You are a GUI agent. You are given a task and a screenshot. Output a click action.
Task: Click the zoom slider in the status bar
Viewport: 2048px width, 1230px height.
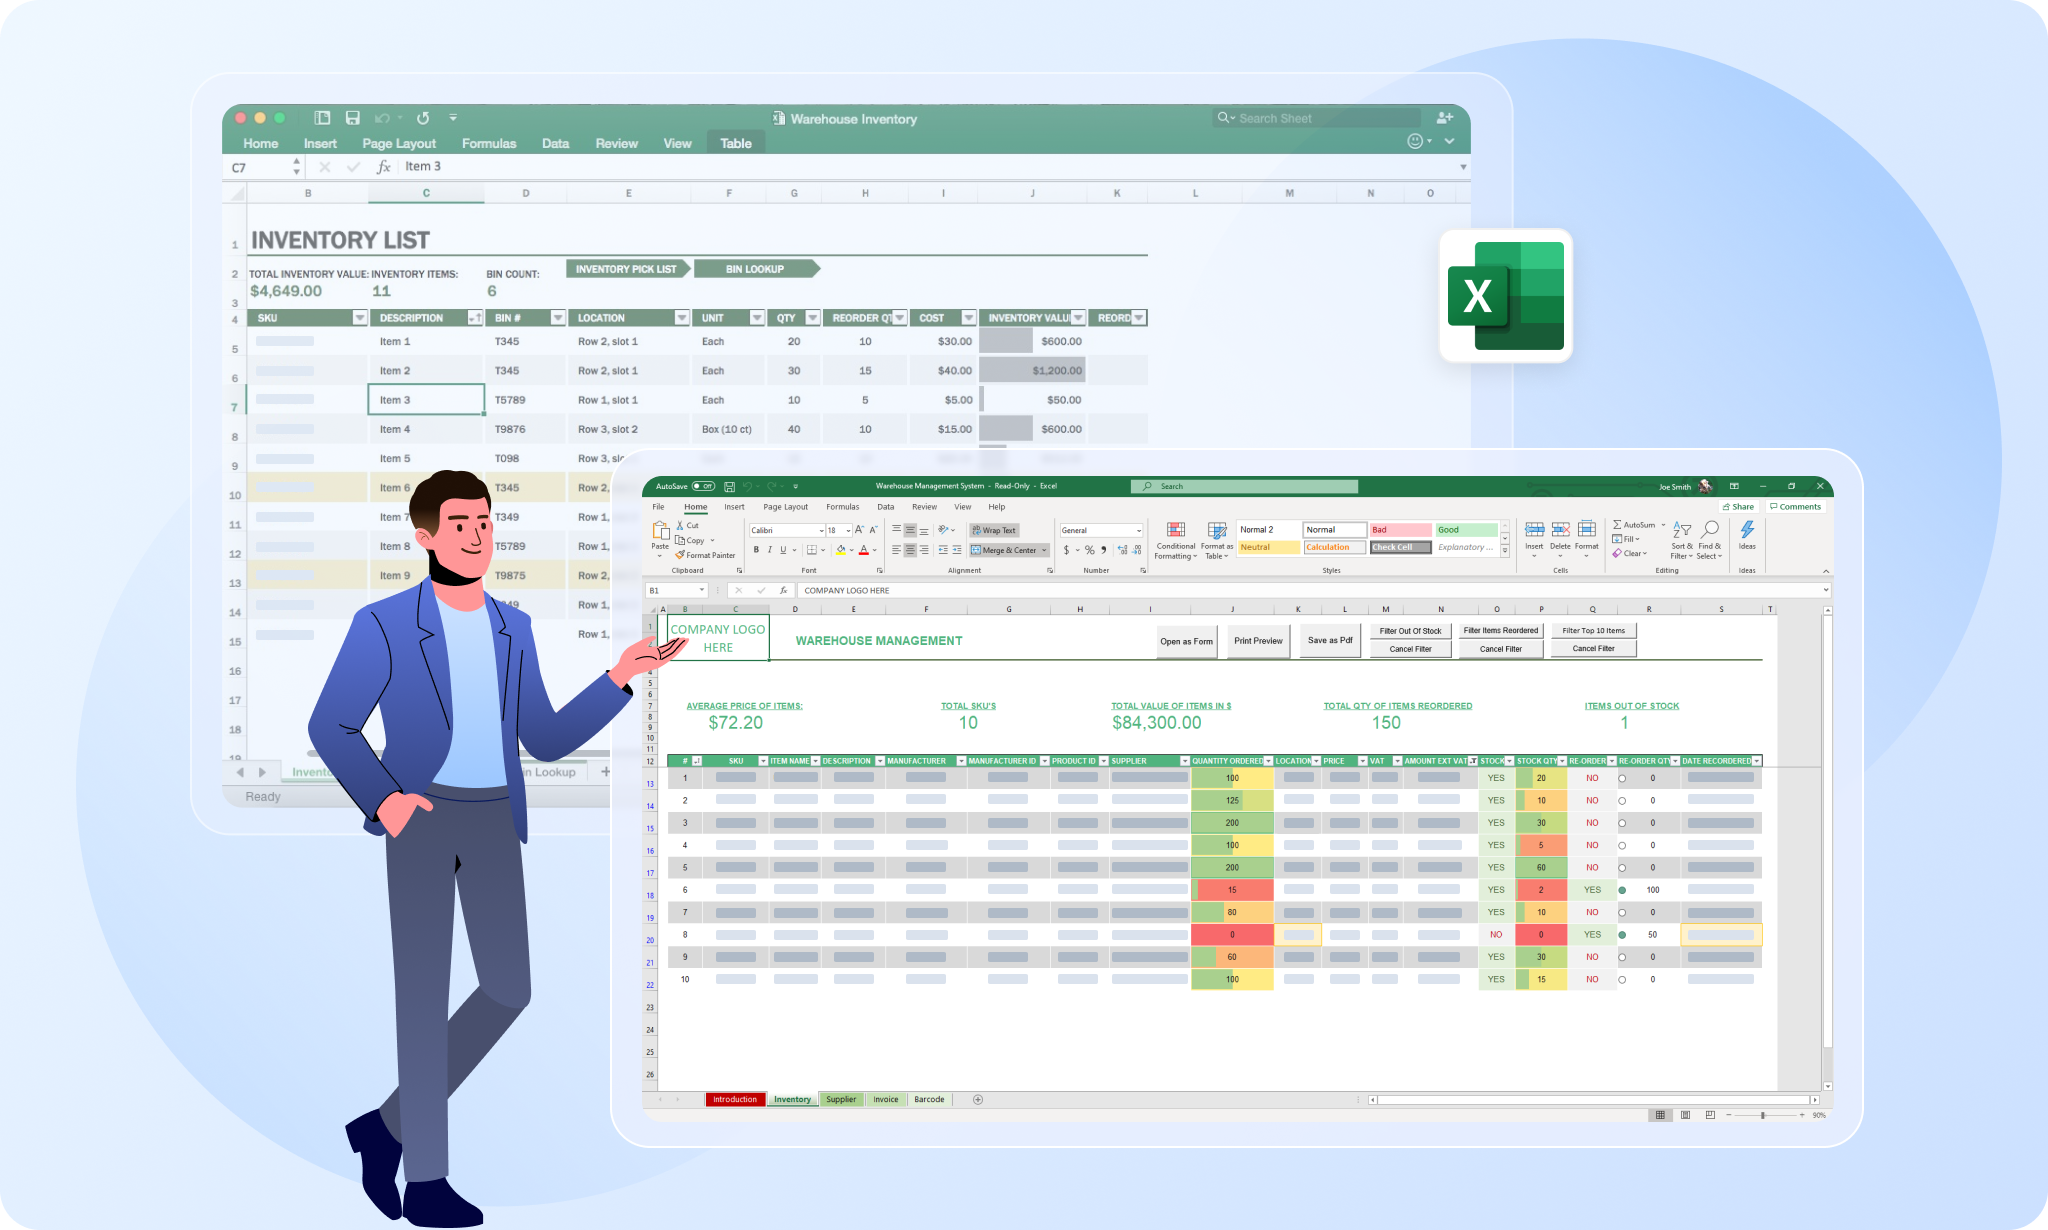pyautogui.click(x=1765, y=1115)
